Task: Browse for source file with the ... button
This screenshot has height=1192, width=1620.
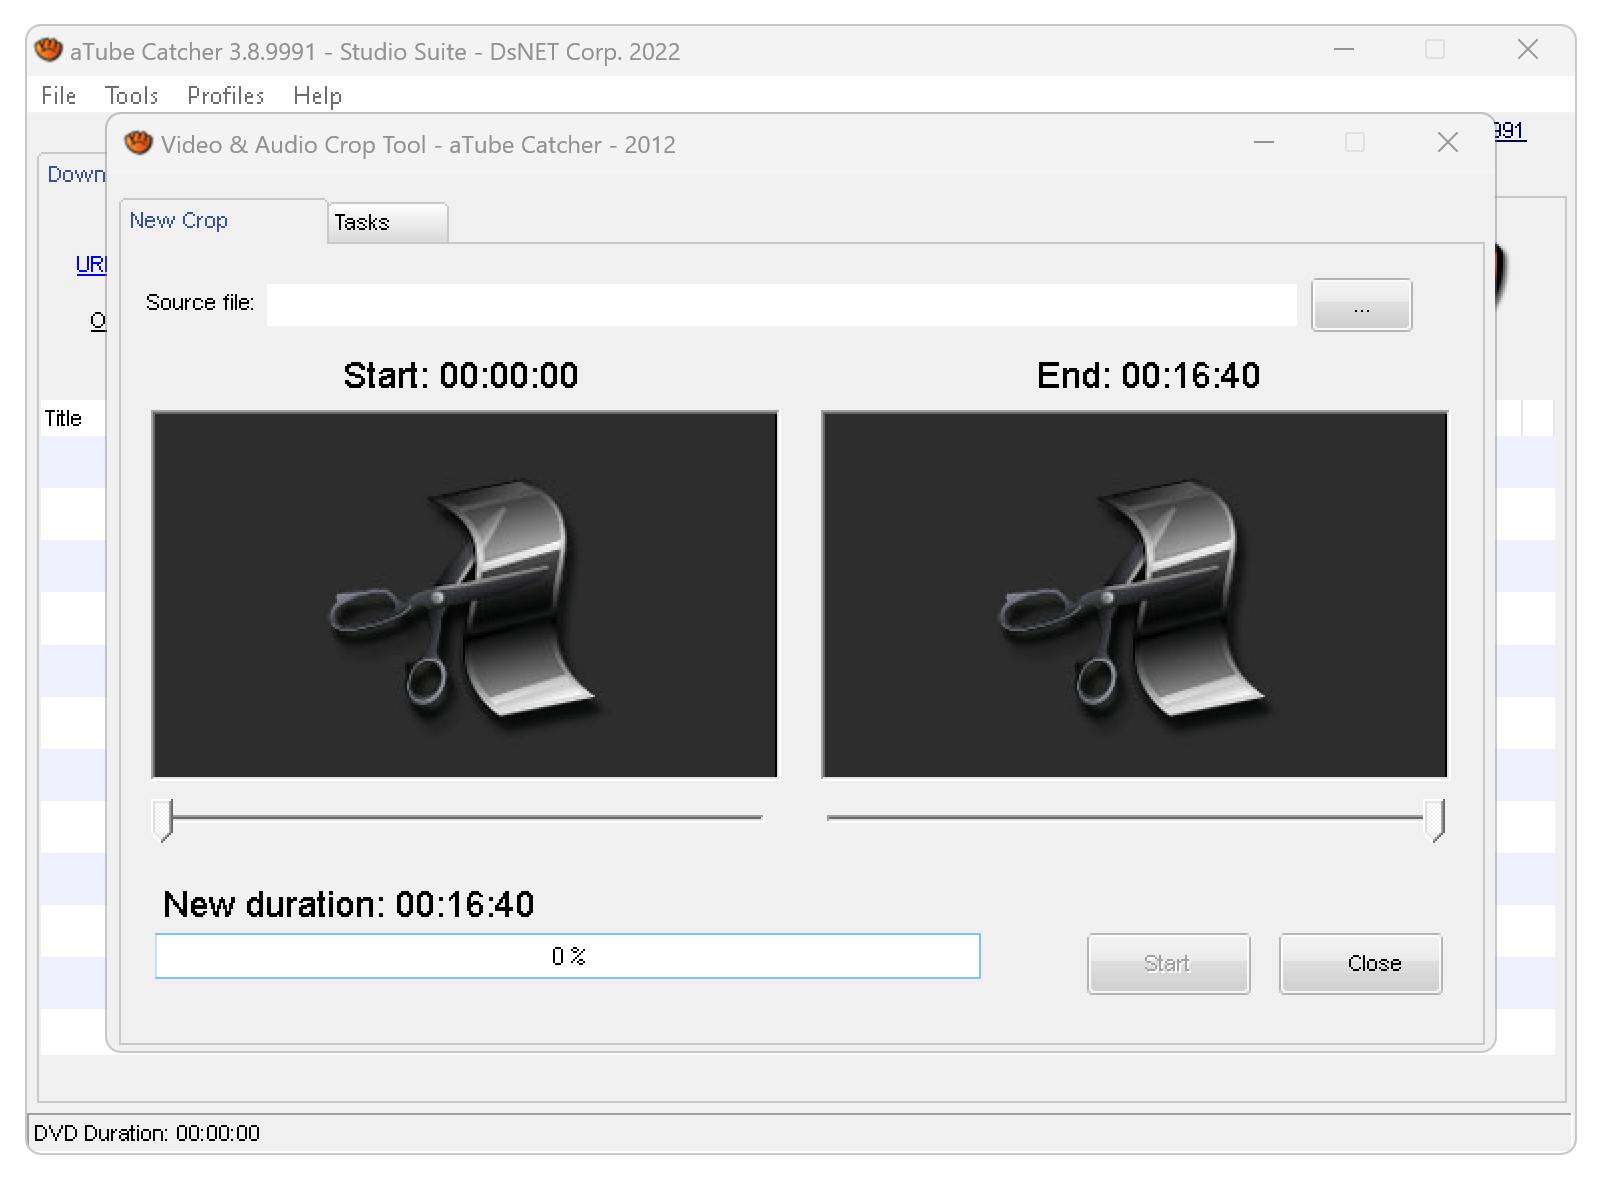Action: pos(1361,305)
